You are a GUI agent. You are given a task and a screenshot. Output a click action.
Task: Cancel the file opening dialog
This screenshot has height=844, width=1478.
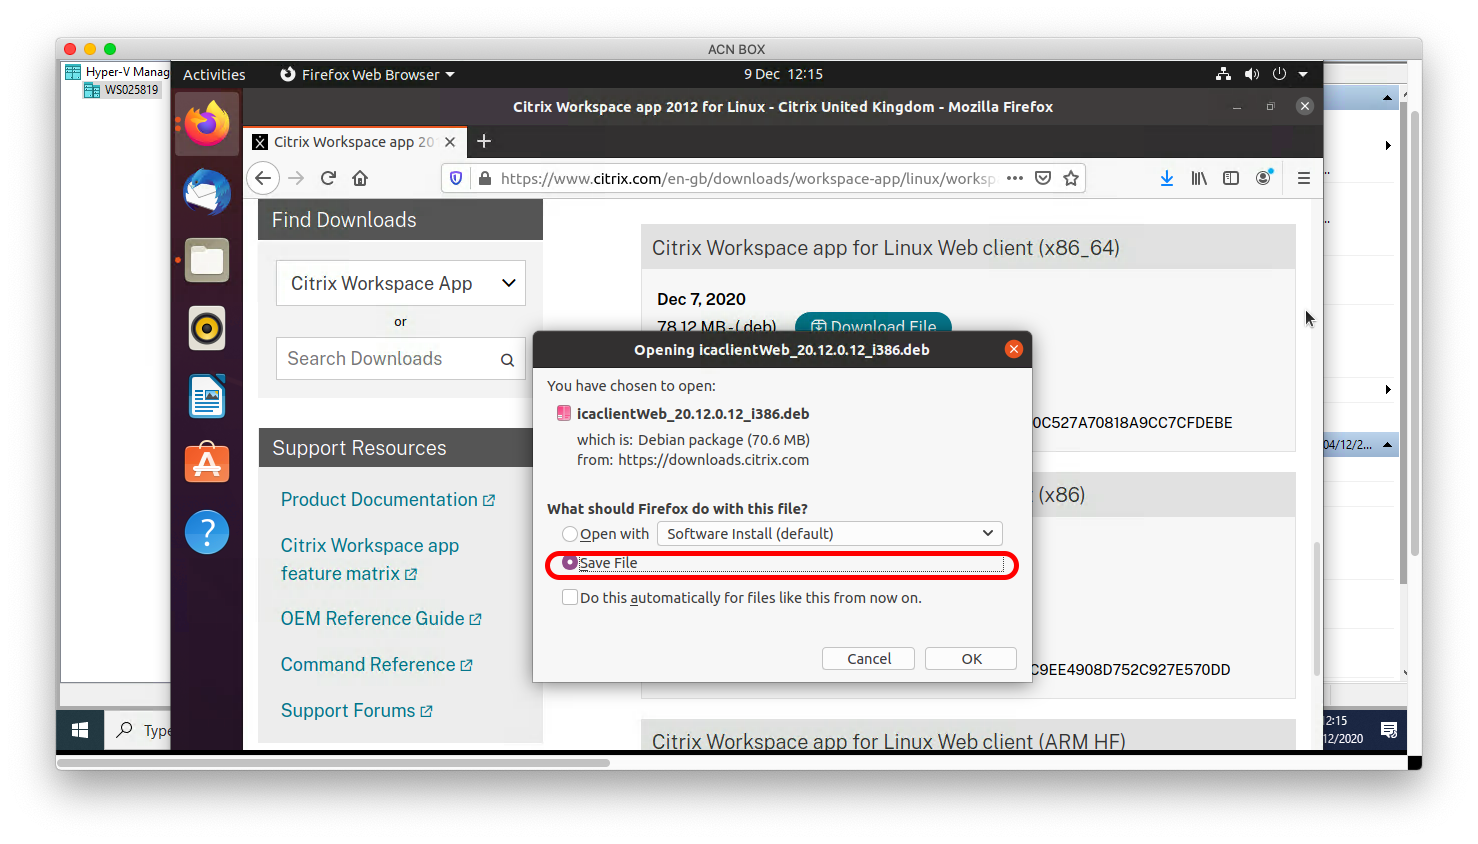(869, 659)
